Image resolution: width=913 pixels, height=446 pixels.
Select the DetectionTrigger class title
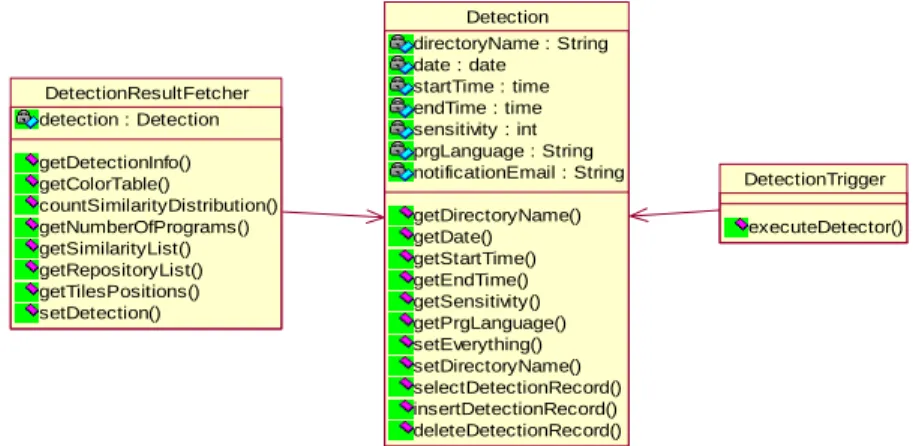coord(814,179)
